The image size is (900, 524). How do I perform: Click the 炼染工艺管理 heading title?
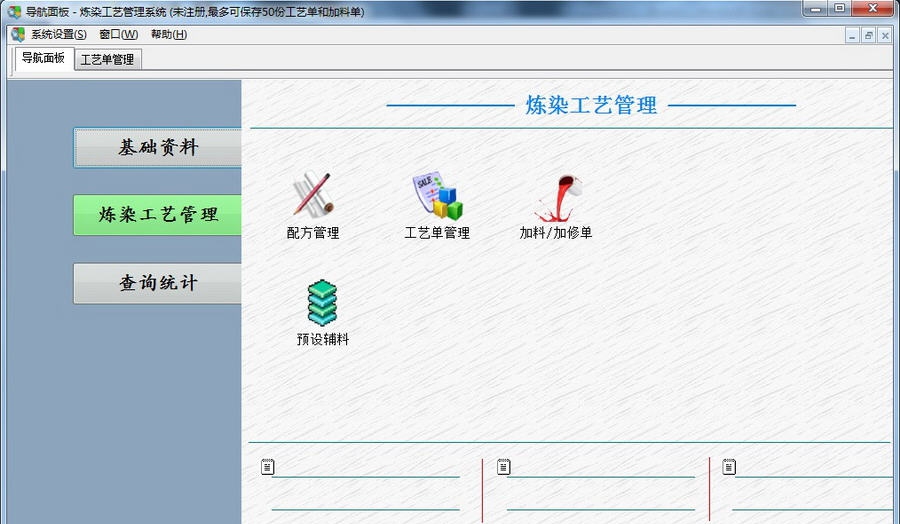[x=591, y=106]
